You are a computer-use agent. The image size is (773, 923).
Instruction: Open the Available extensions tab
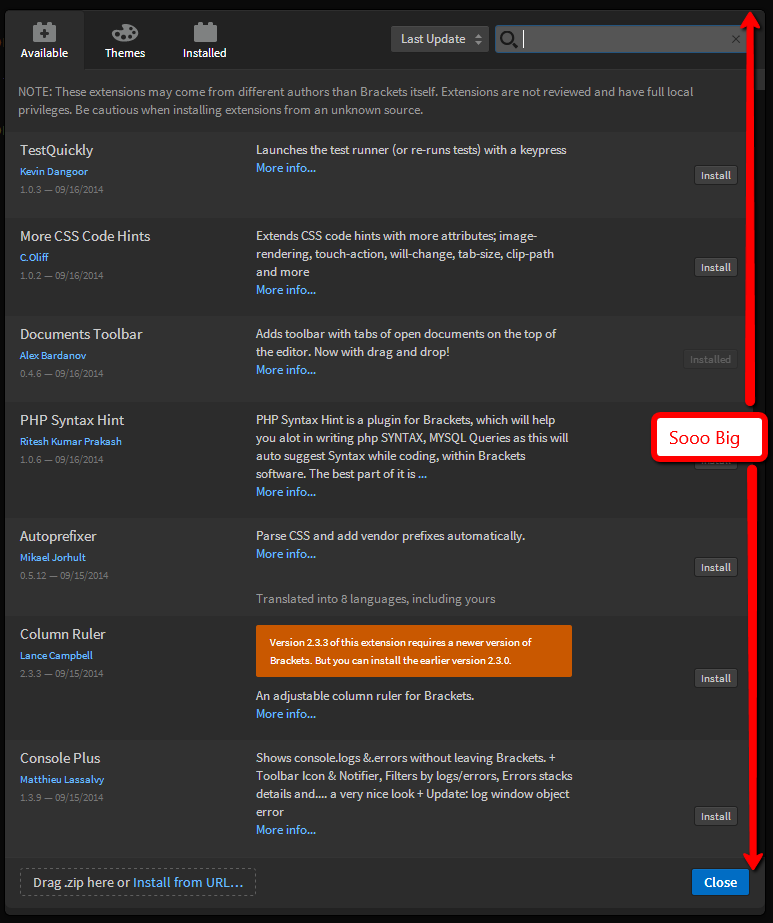click(44, 40)
